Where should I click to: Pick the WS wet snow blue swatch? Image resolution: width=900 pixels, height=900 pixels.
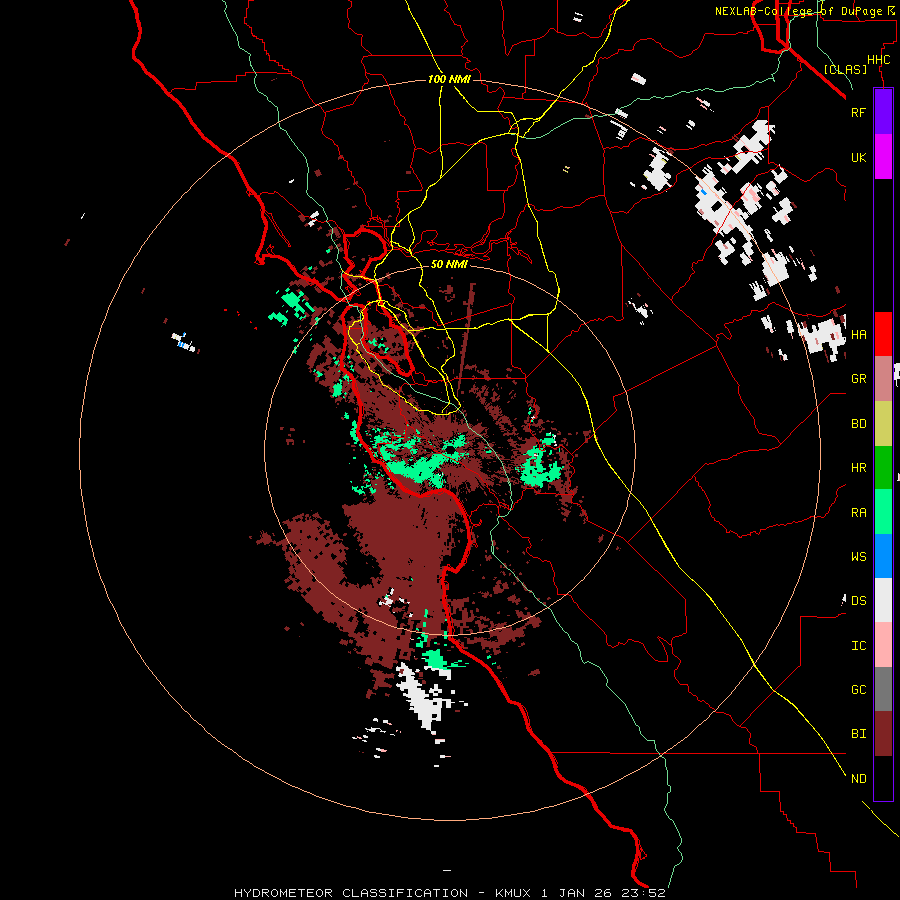click(x=883, y=556)
